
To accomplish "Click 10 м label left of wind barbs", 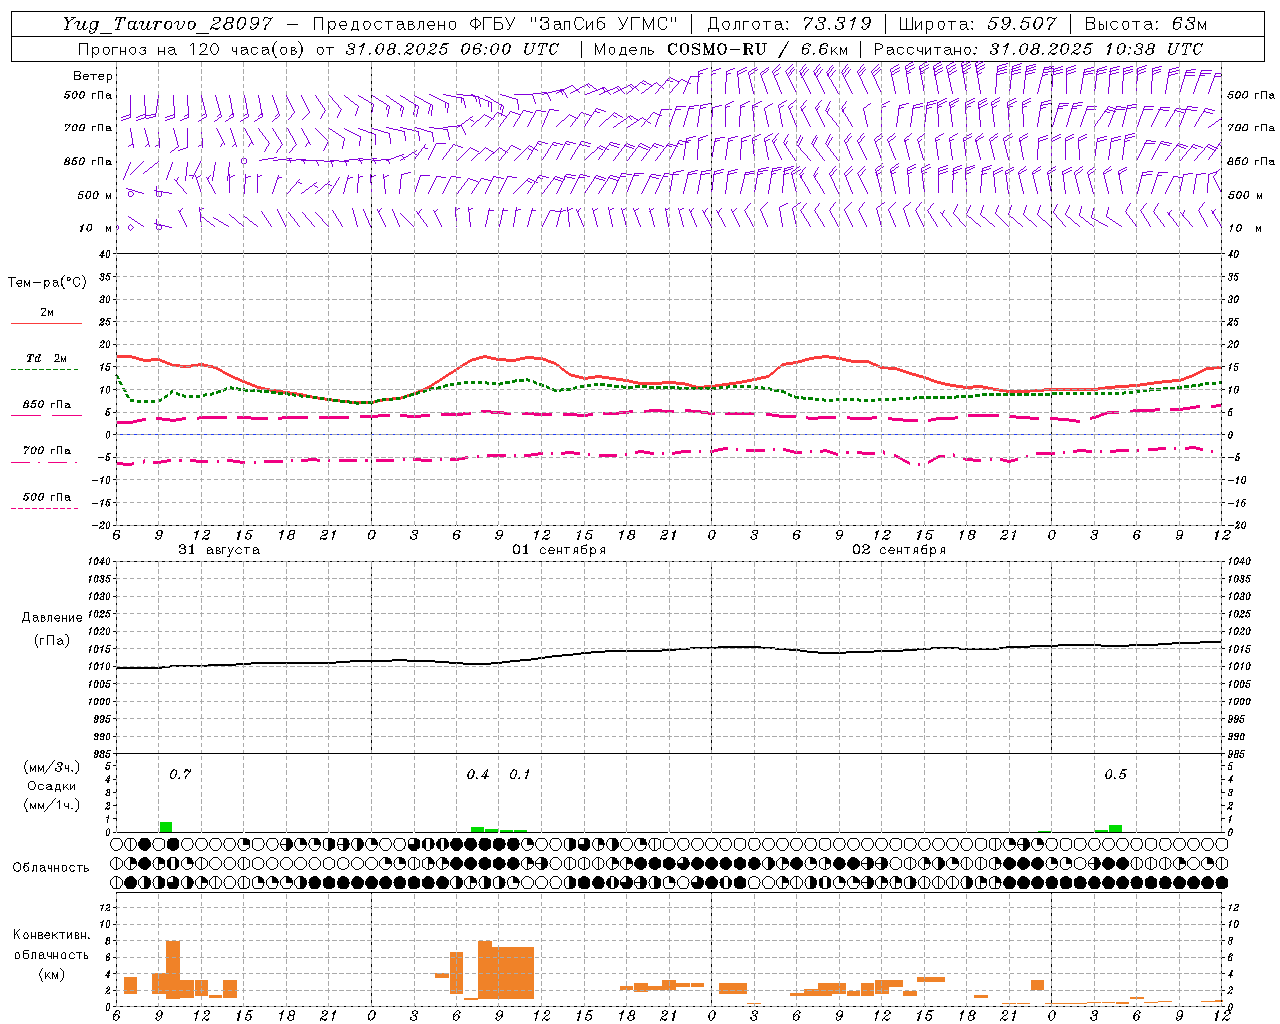I will [96, 228].
